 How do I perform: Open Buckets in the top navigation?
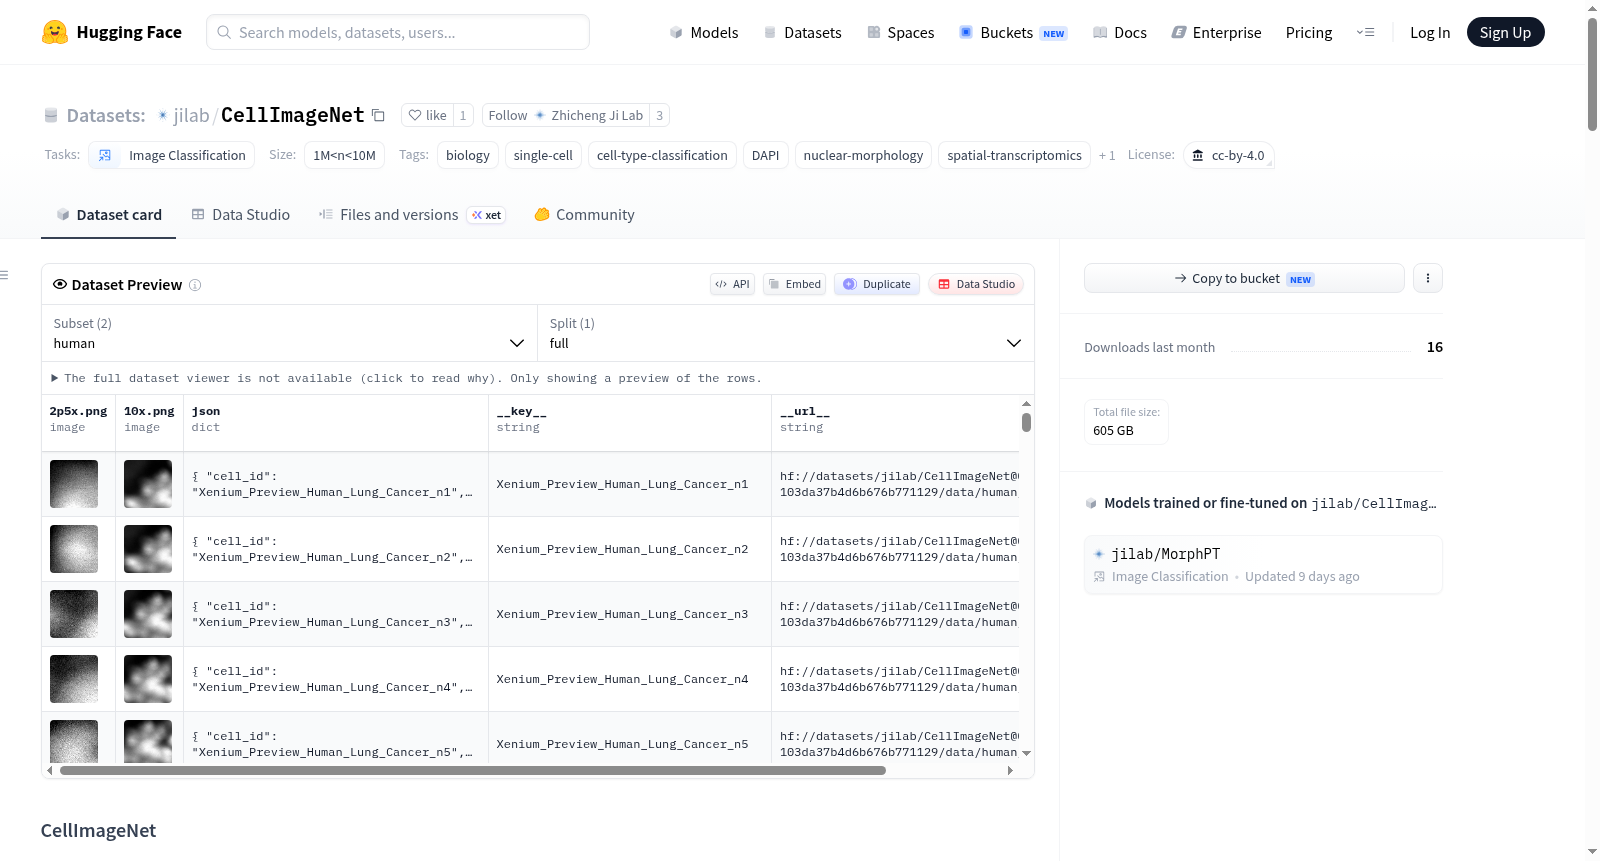(x=1013, y=32)
